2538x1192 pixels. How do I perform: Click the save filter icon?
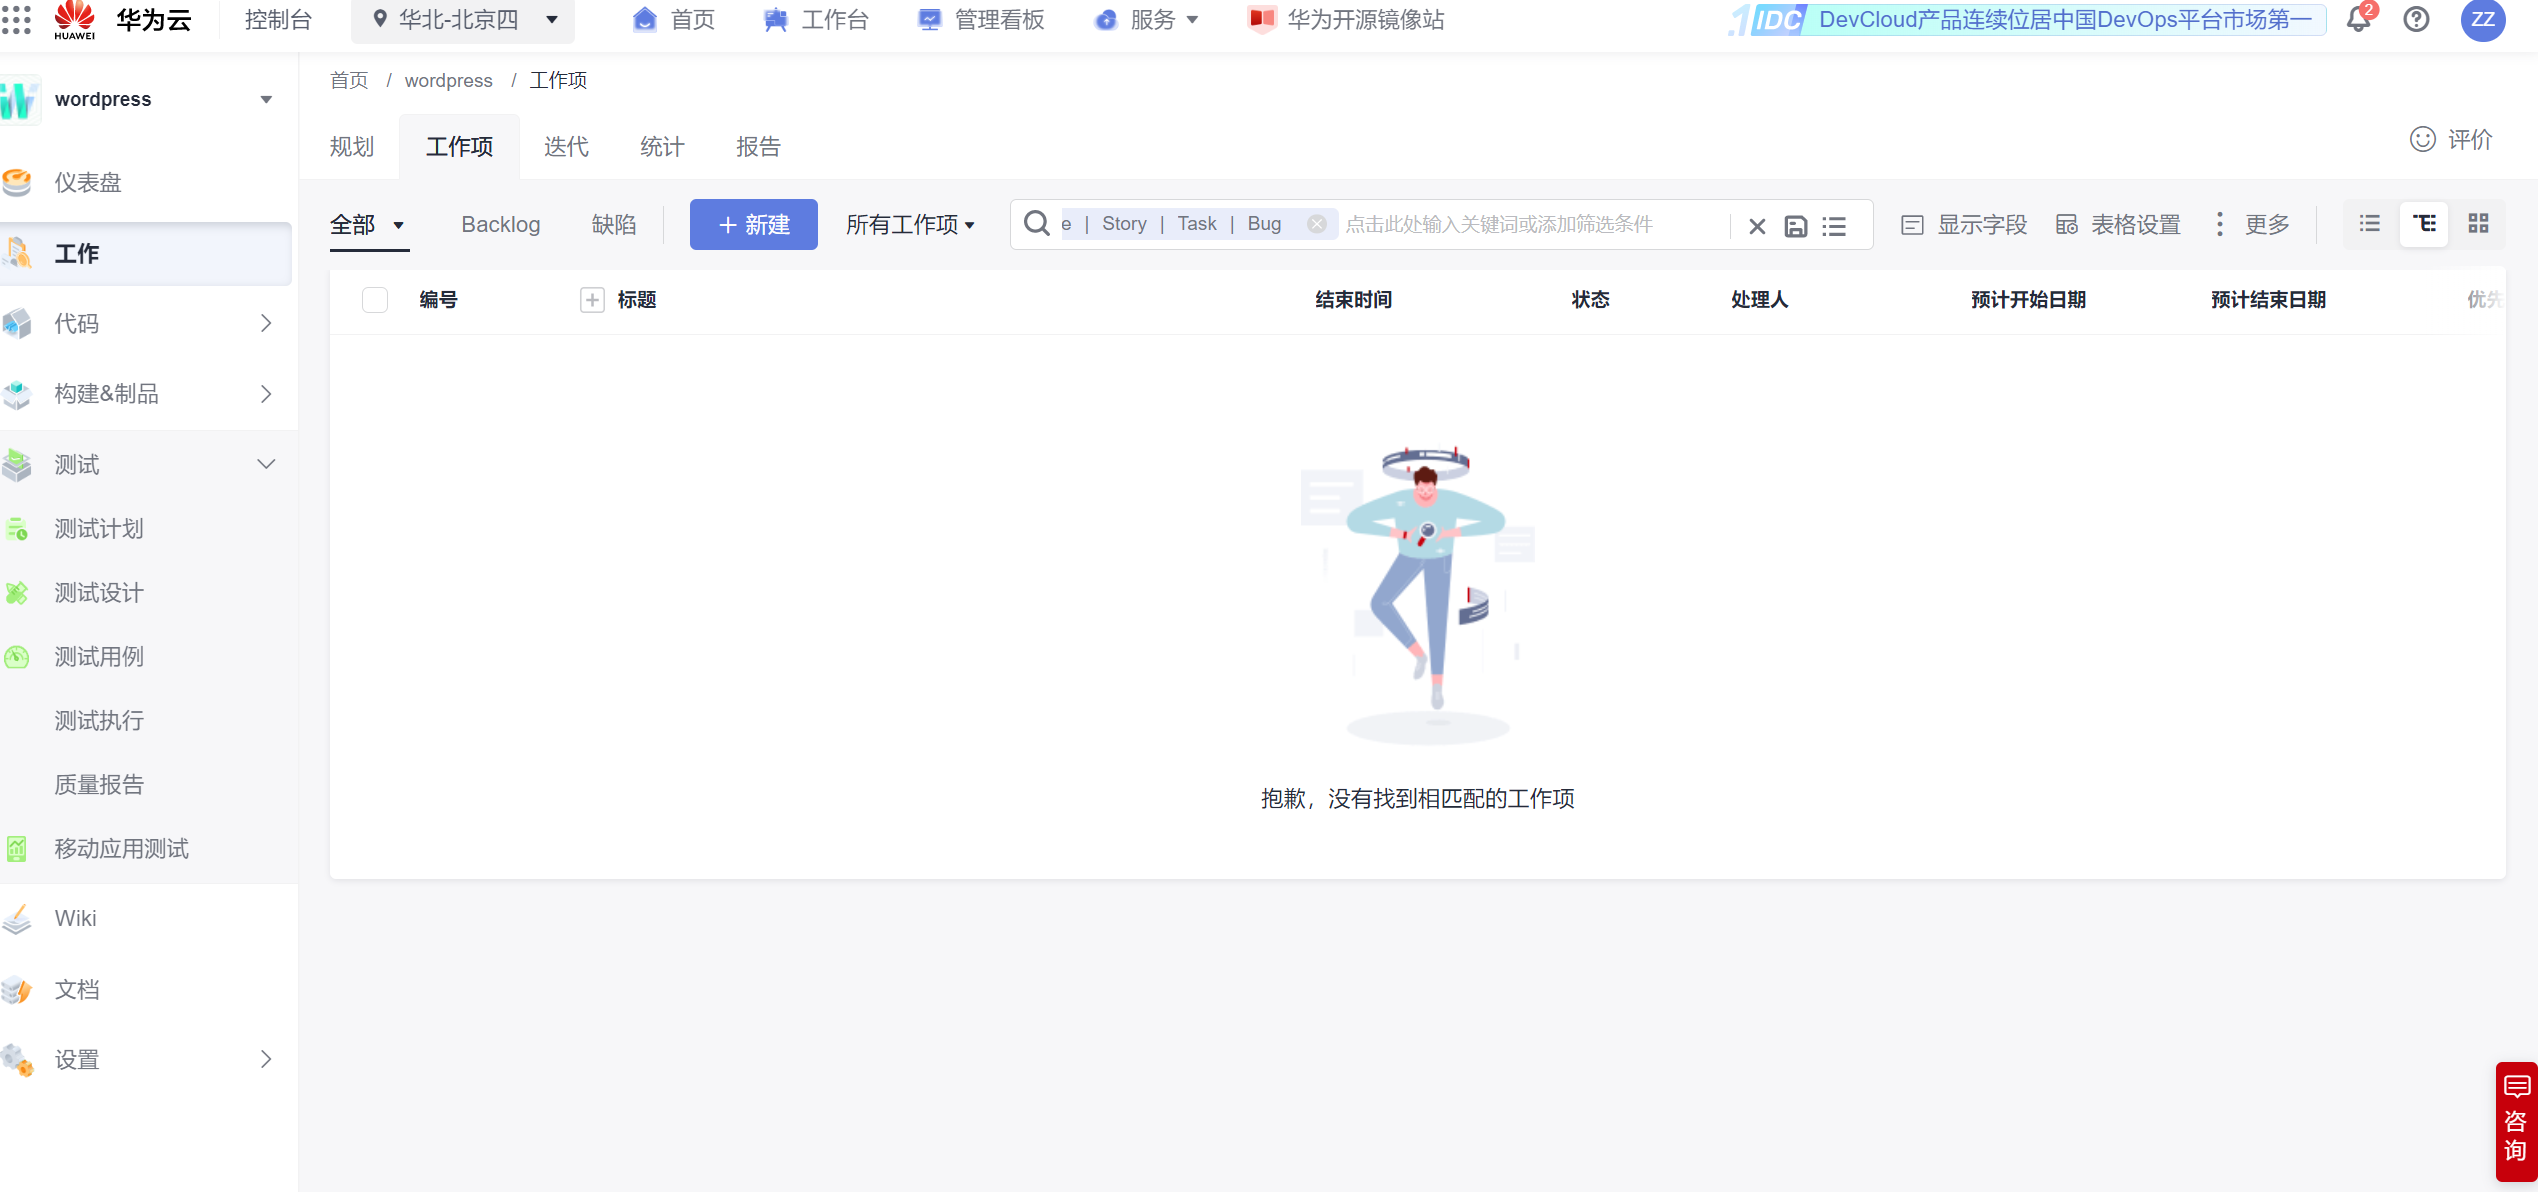pyautogui.click(x=1795, y=226)
